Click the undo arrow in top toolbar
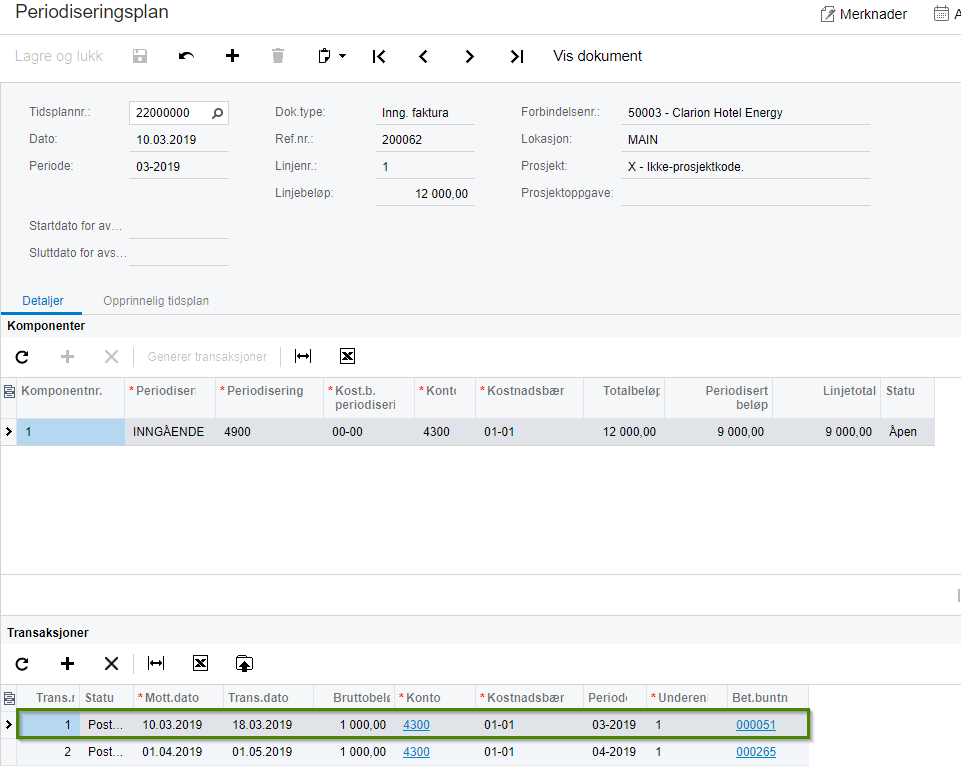961x766 pixels. click(x=186, y=56)
